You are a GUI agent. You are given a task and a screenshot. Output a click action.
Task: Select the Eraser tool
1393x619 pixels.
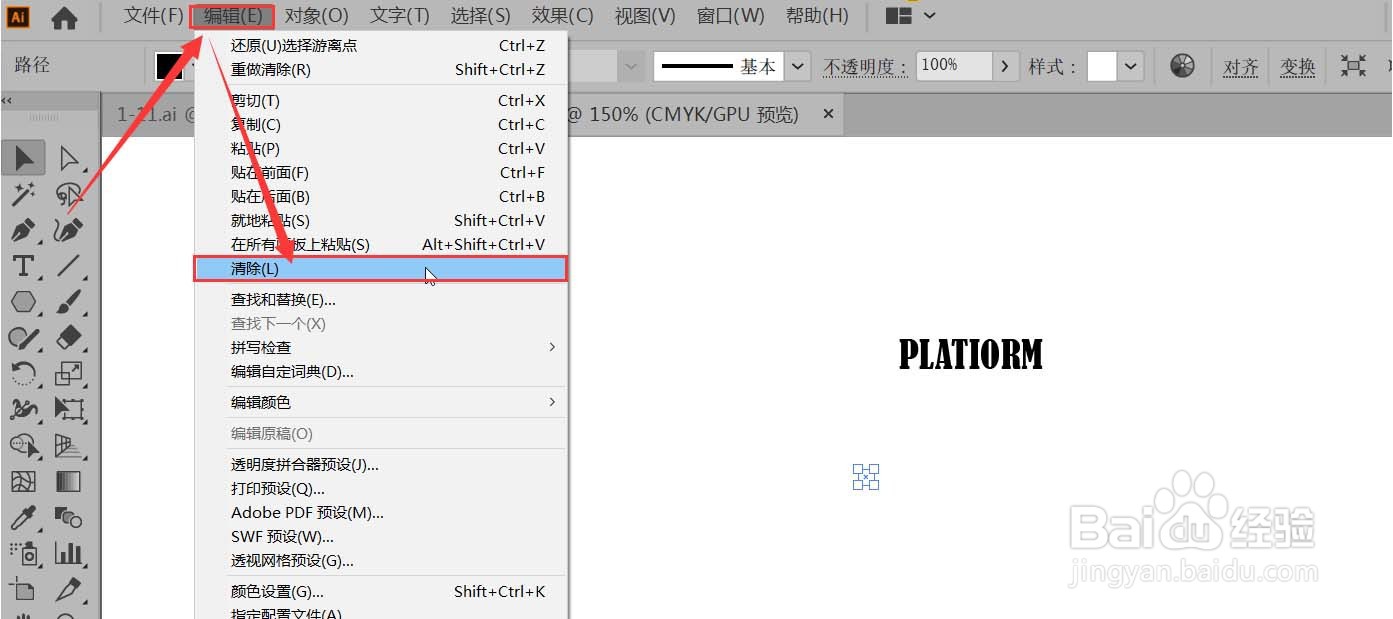[x=68, y=338]
